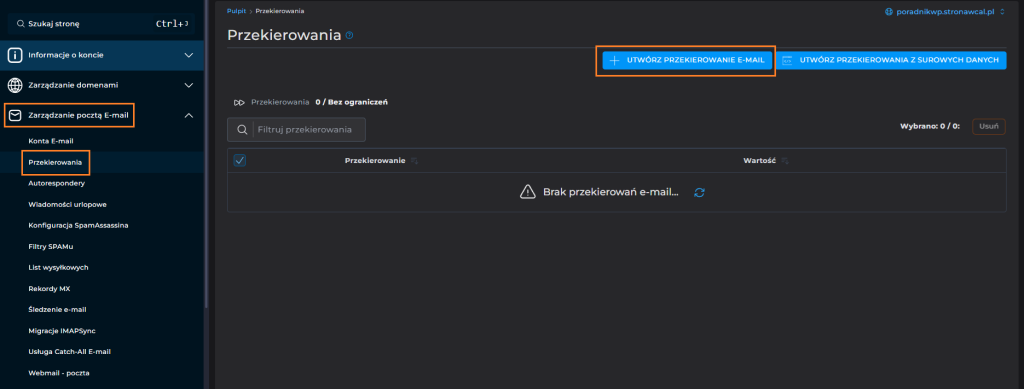Open List wysyłkowych menu item
Screen dimensions: 1024x389
(58, 268)
